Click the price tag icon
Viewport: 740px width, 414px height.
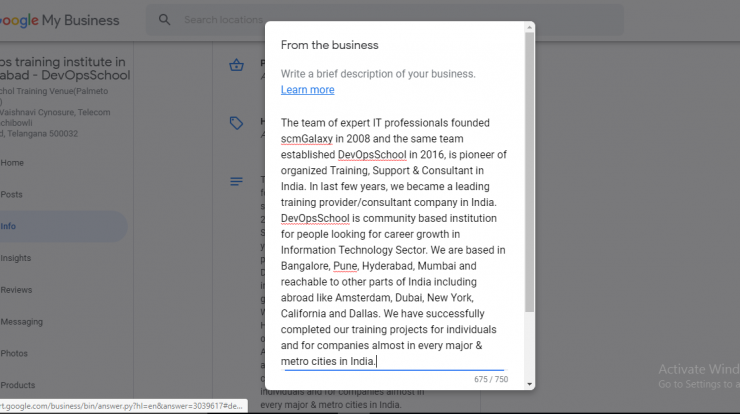(x=236, y=123)
